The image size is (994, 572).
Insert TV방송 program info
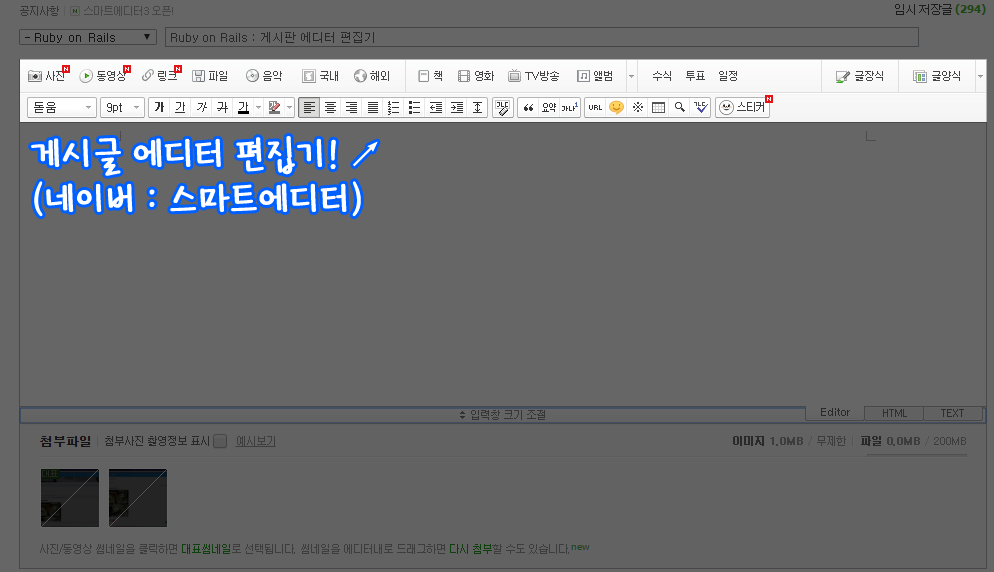click(x=534, y=75)
